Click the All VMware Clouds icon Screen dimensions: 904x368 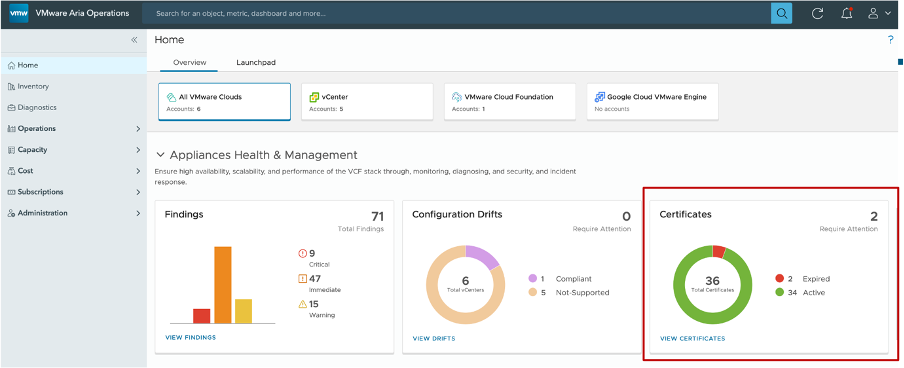tap(171, 97)
